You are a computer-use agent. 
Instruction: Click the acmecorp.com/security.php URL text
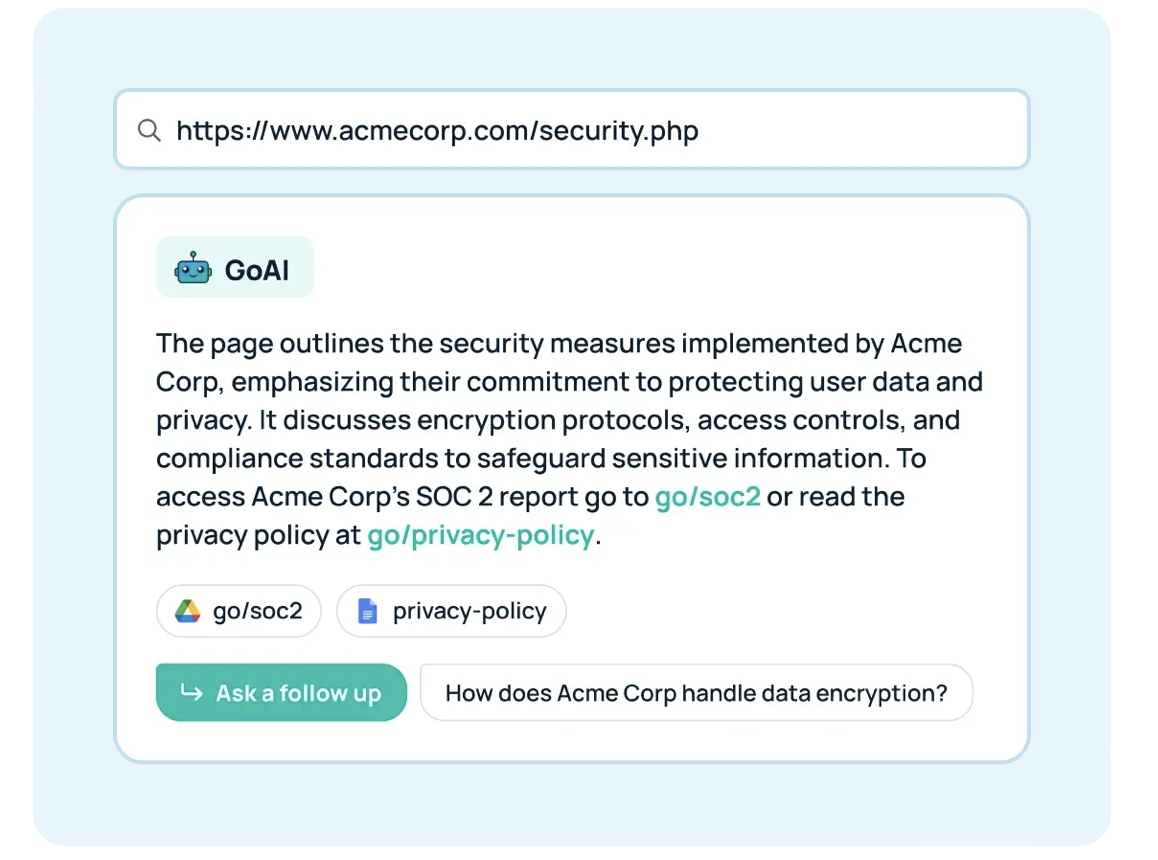click(437, 130)
